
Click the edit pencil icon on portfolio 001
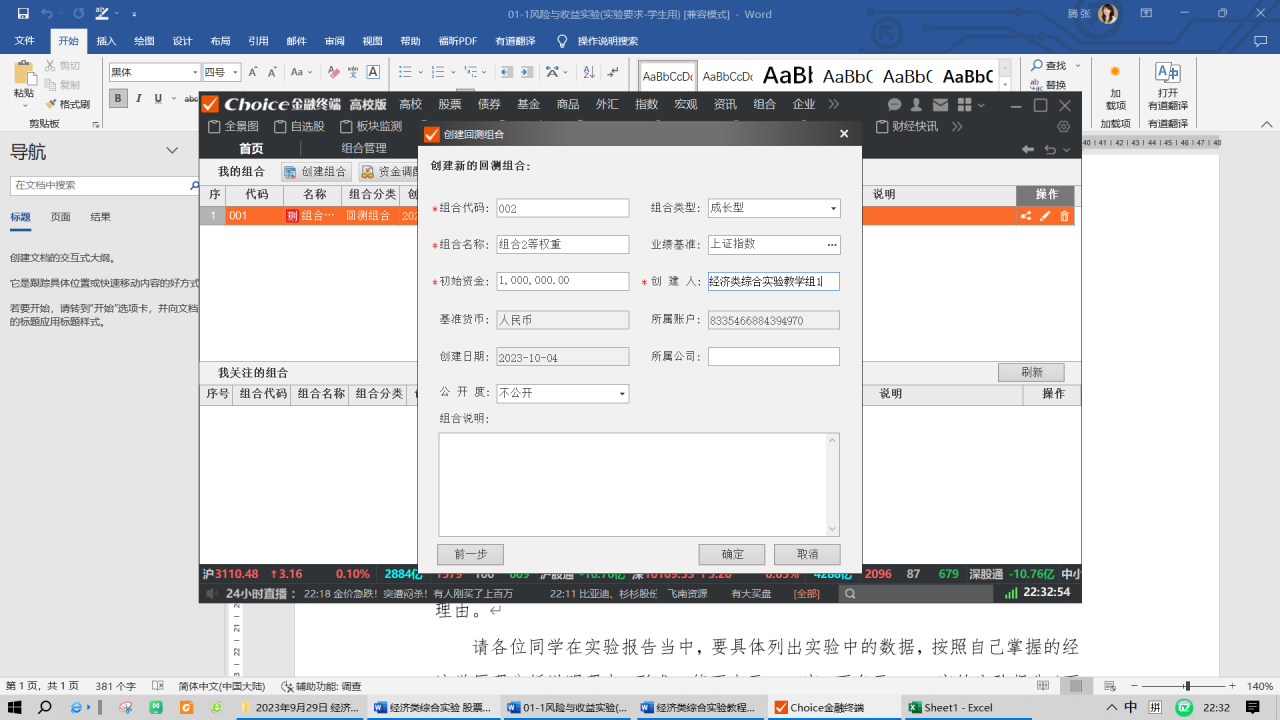[x=1045, y=216]
